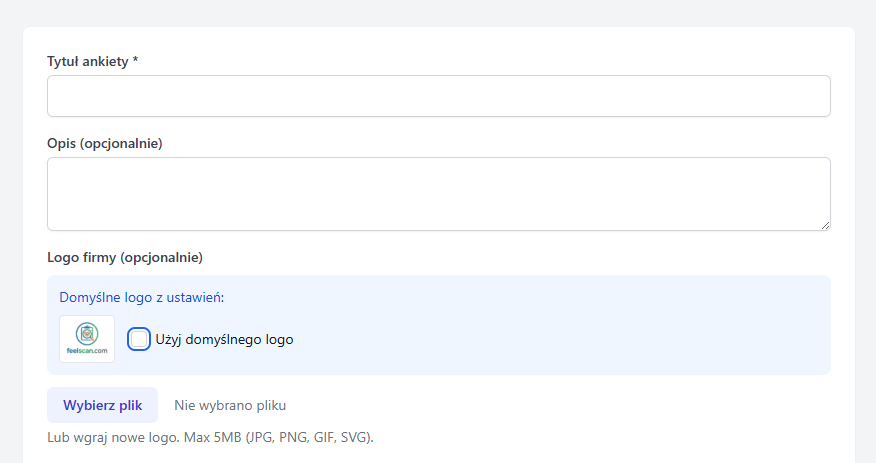Enable the Użyj domyślnego logo checkbox
The image size is (876, 463).
click(x=139, y=339)
